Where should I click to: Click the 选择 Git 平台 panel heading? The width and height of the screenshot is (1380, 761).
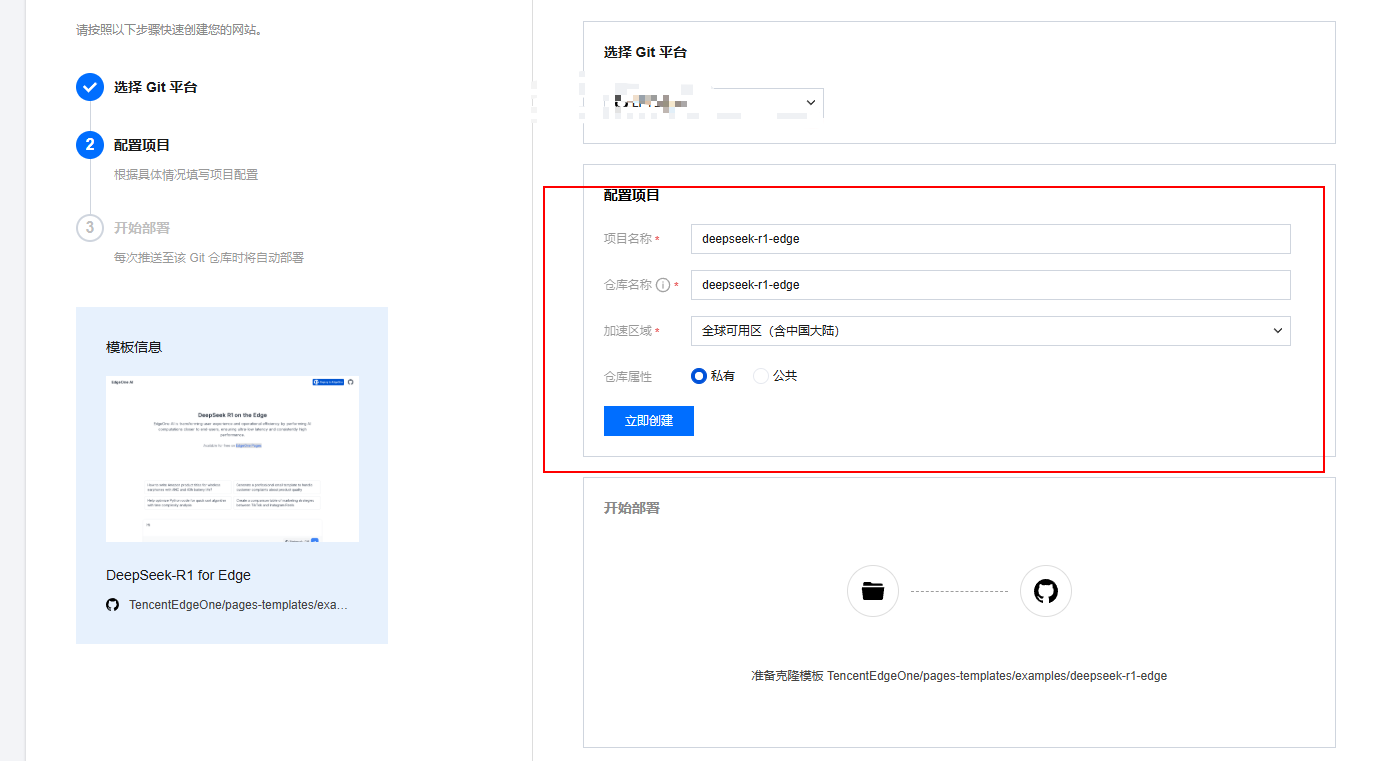646,52
